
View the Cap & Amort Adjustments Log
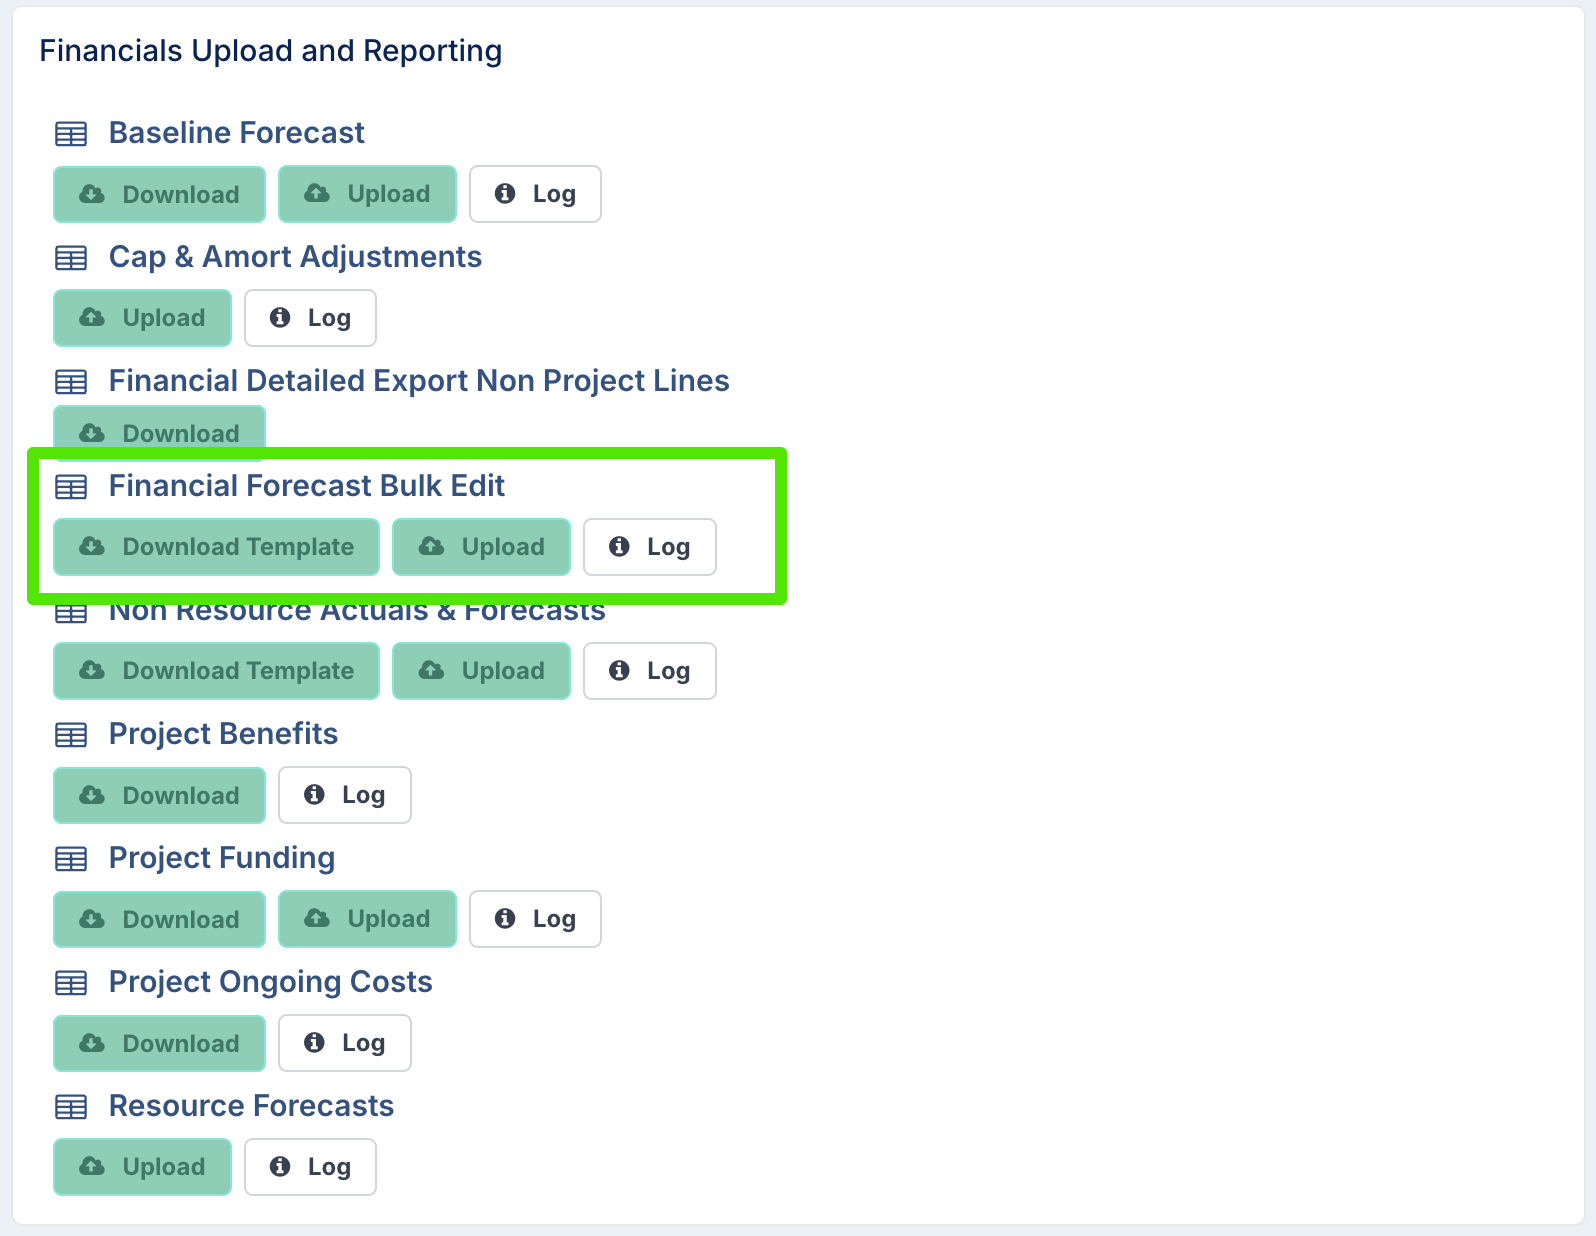tap(310, 318)
